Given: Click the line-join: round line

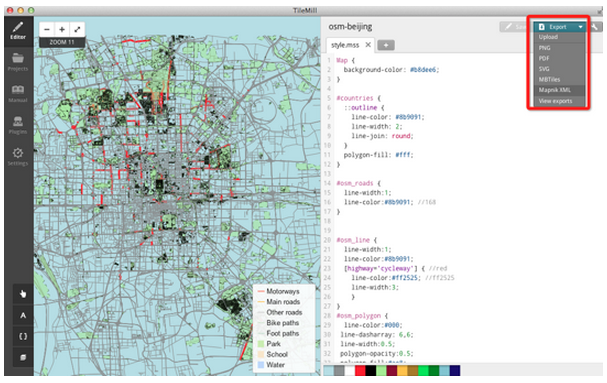Looking at the screenshot, I should tap(382, 136).
